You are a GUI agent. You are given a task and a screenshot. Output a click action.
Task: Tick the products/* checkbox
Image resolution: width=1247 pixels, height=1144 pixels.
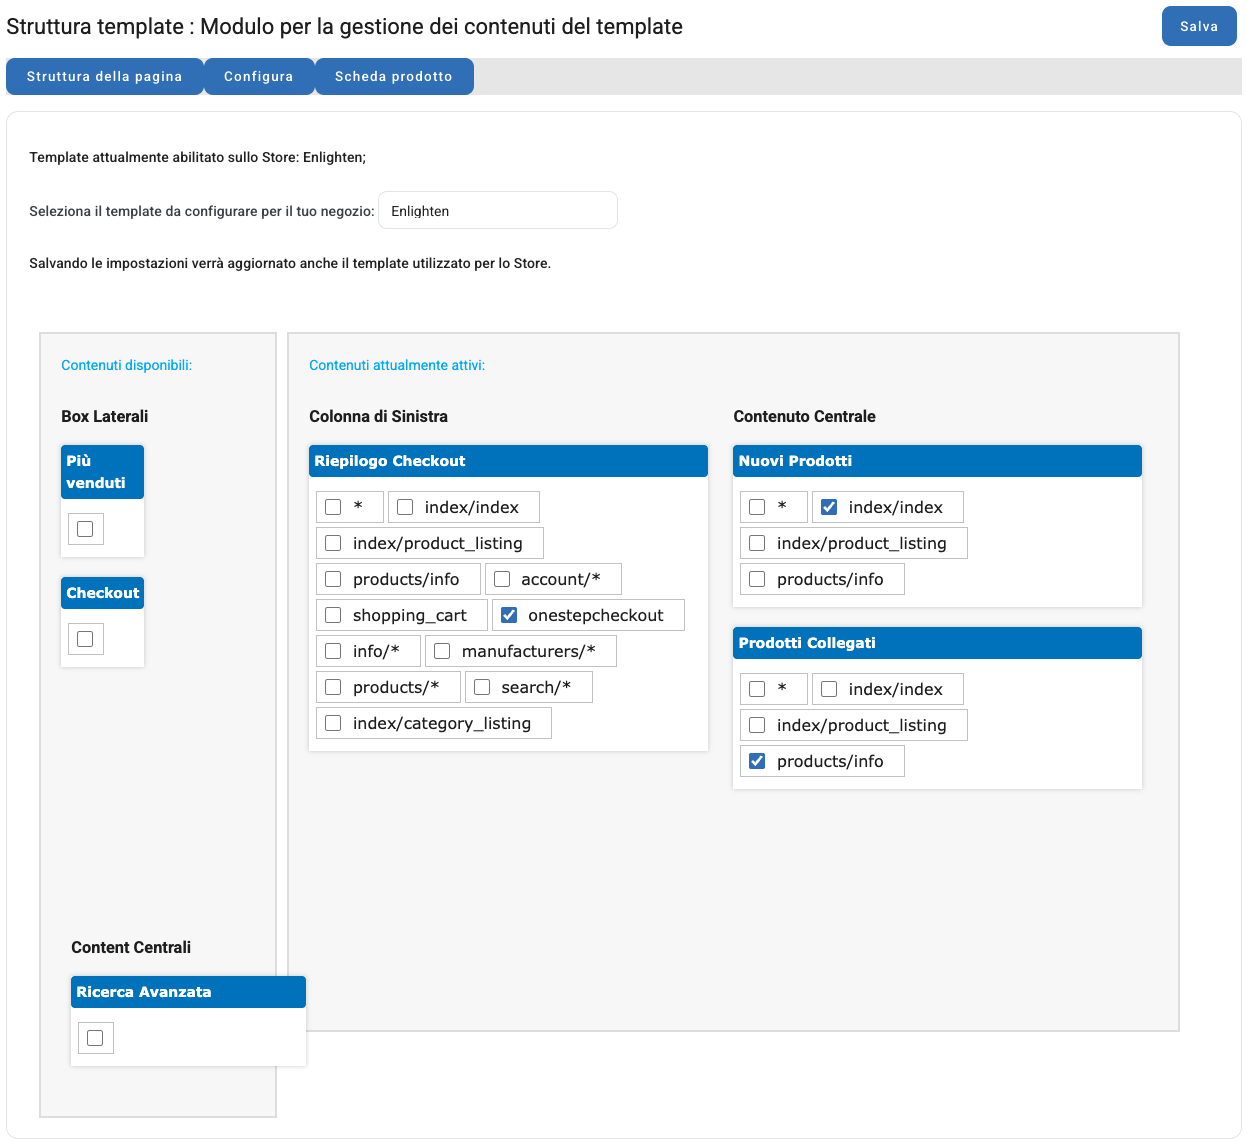tap(333, 687)
